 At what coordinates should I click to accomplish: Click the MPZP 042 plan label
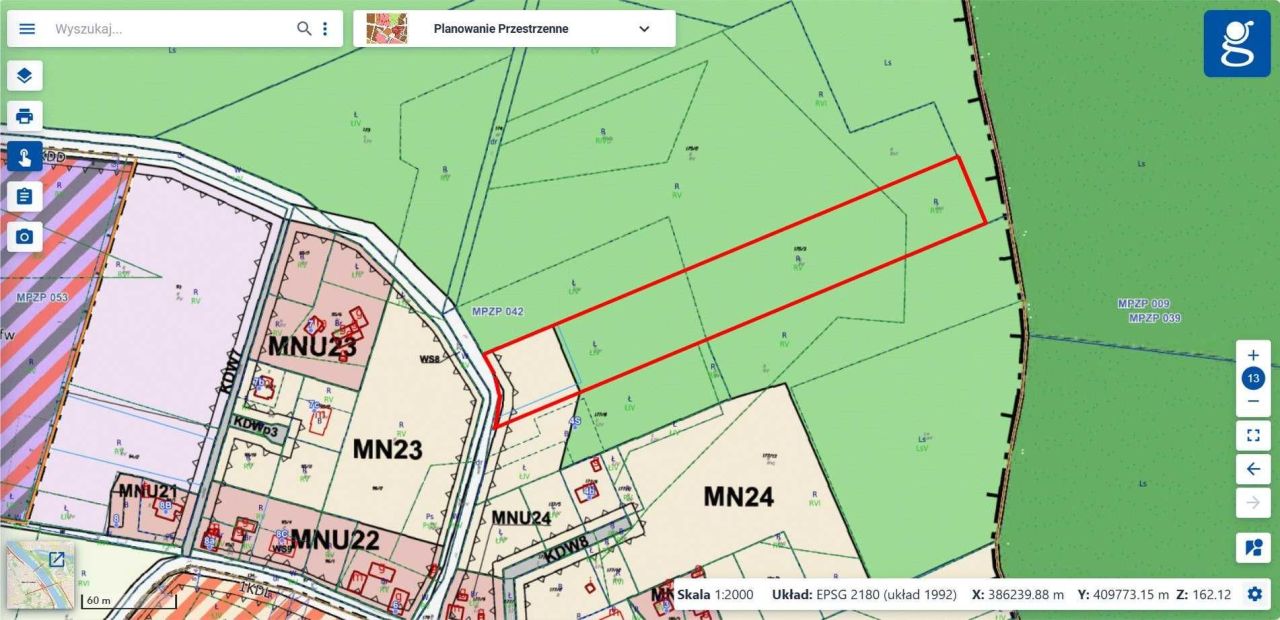click(497, 310)
